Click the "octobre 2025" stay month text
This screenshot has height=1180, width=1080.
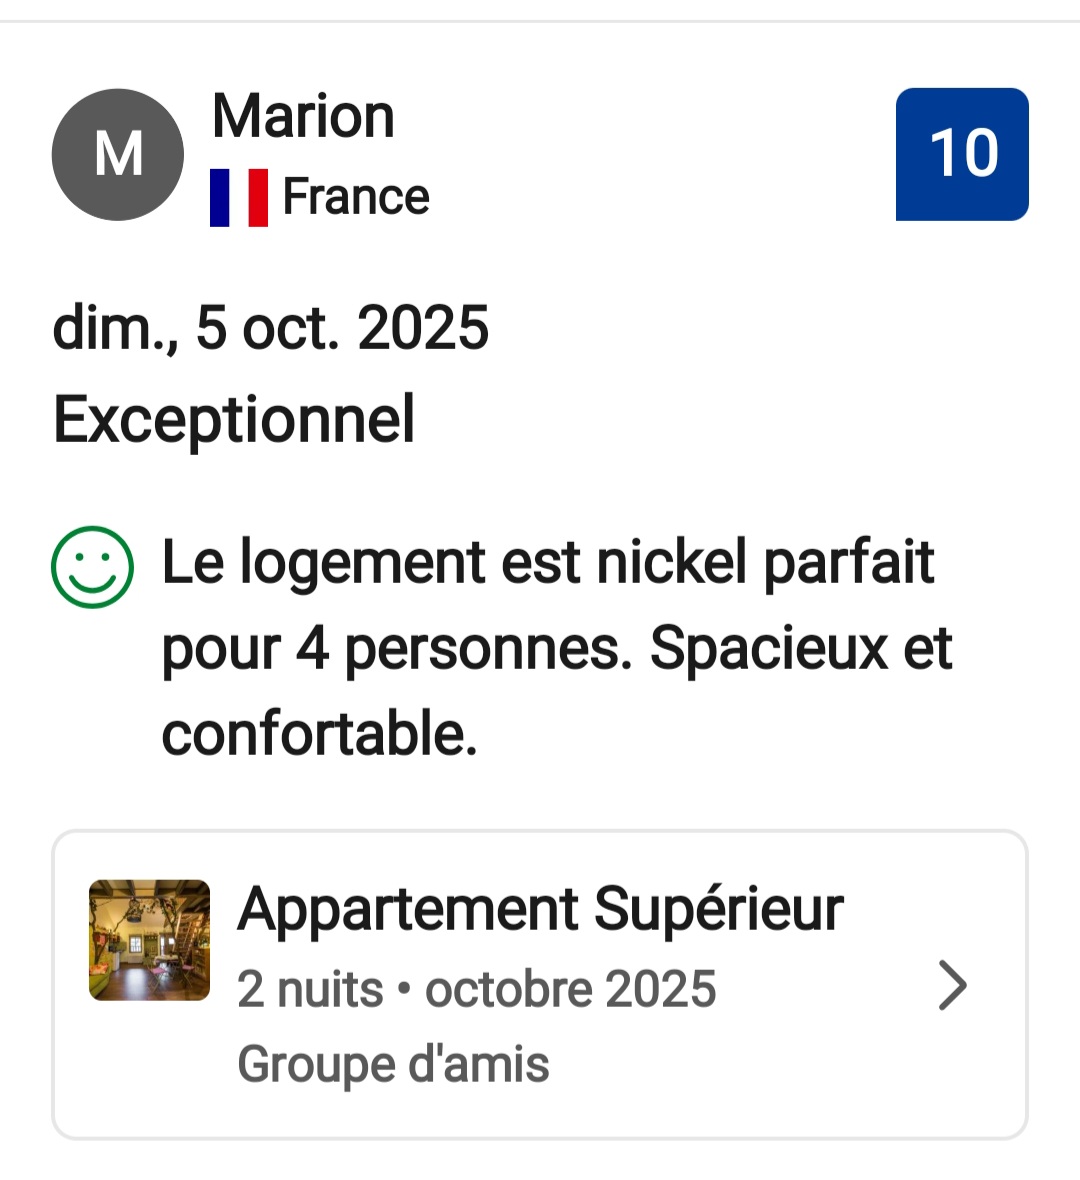[x=570, y=989]
